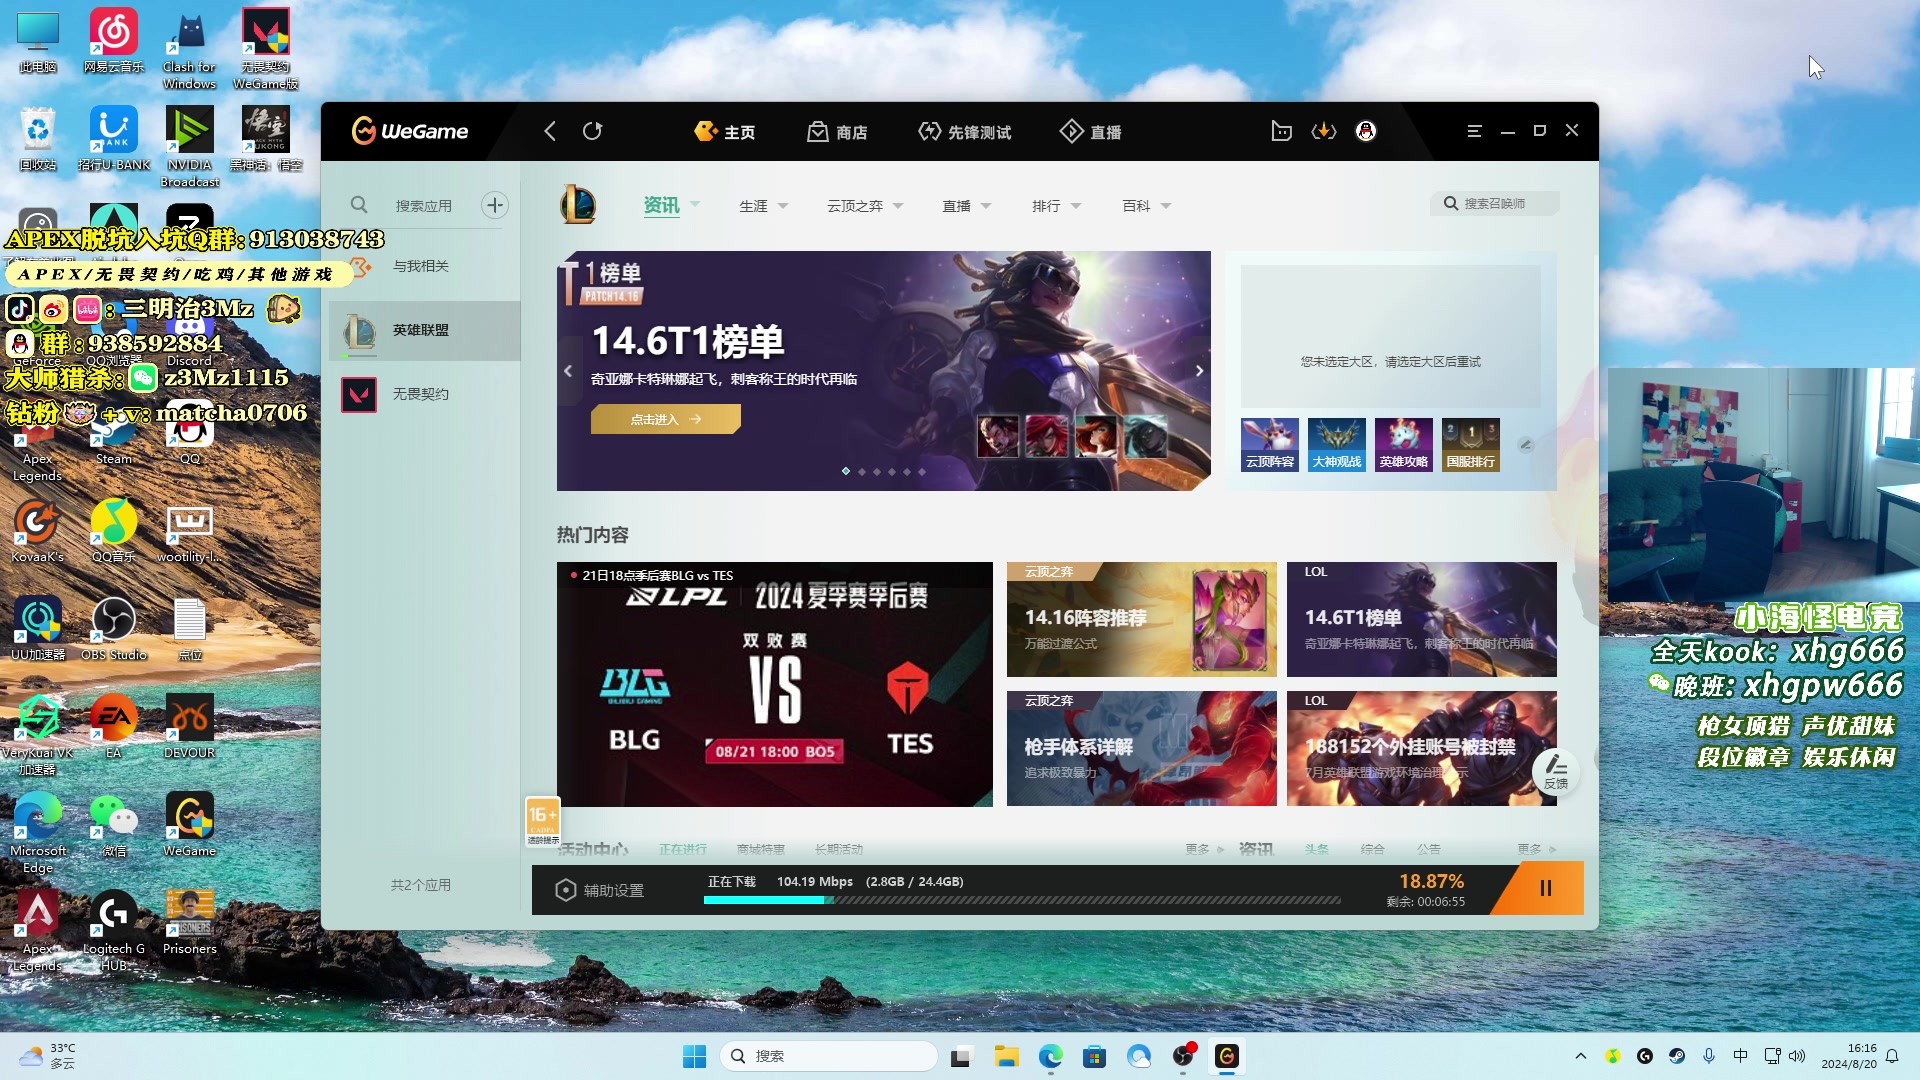Select the last banner pagination dot

click(922, 471)
